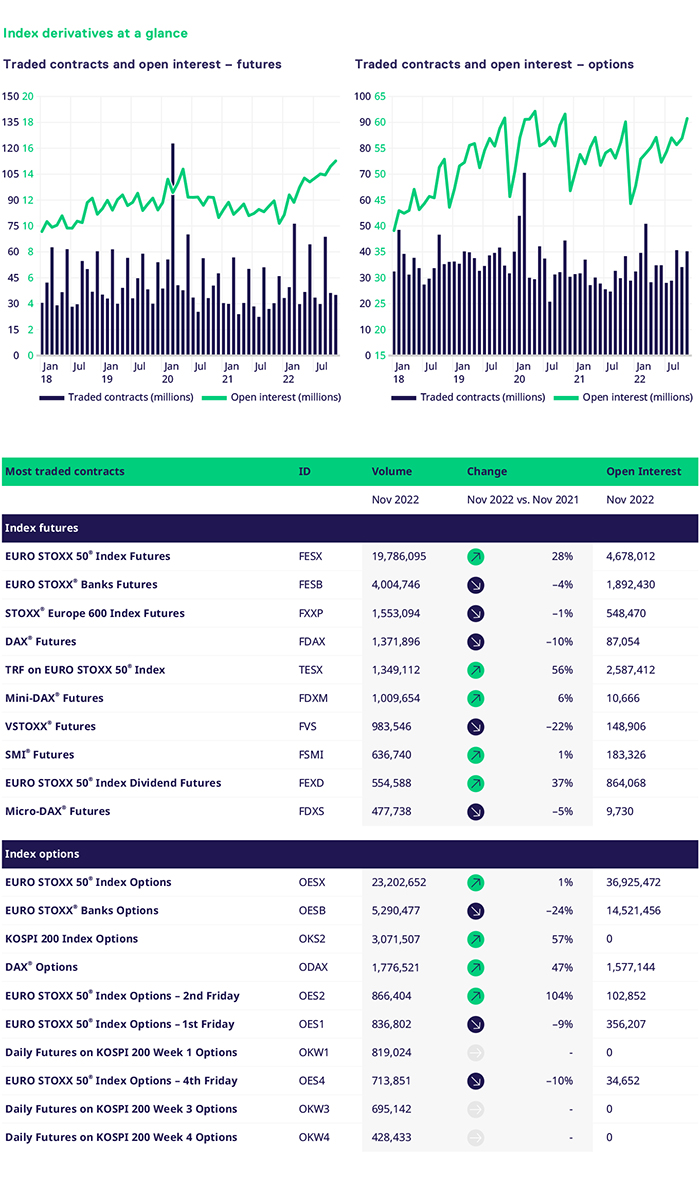The width and height of the screenshot is (700, 1179).
Task: Click the green up arrow for TESX
Action: click(x=476, y=670)
